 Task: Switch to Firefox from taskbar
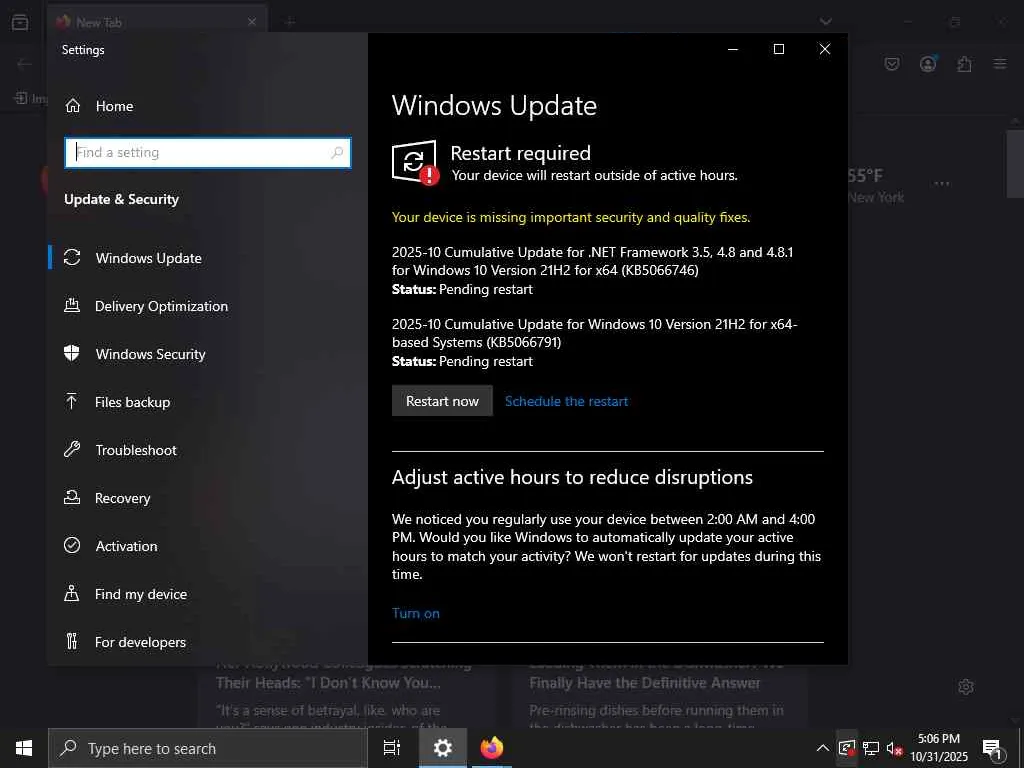[492, 748]
